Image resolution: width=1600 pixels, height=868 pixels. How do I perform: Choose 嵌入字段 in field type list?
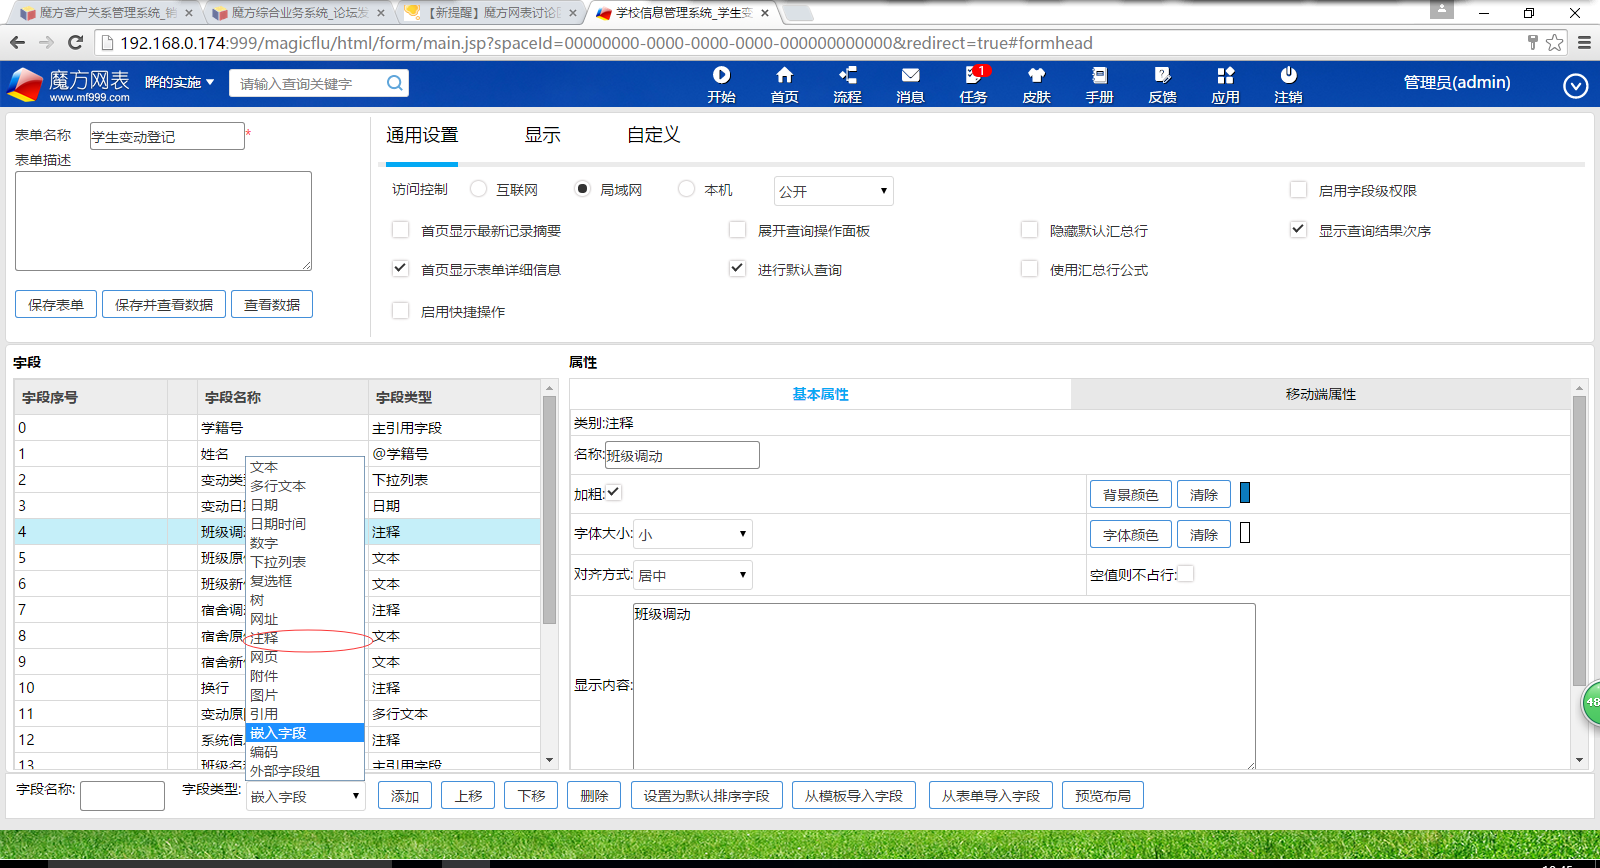click(x=304, y=733)
